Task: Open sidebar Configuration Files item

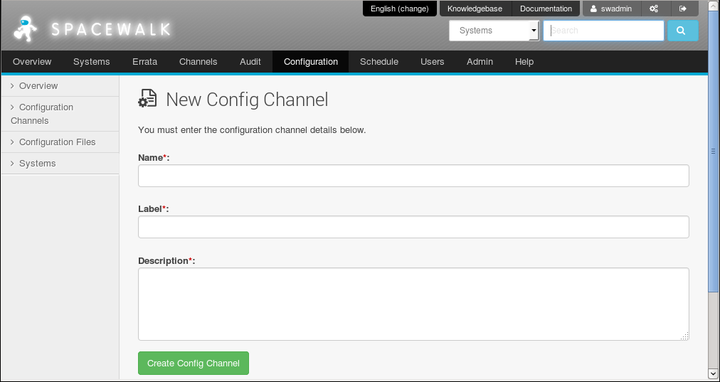Action: click(60, 142)
